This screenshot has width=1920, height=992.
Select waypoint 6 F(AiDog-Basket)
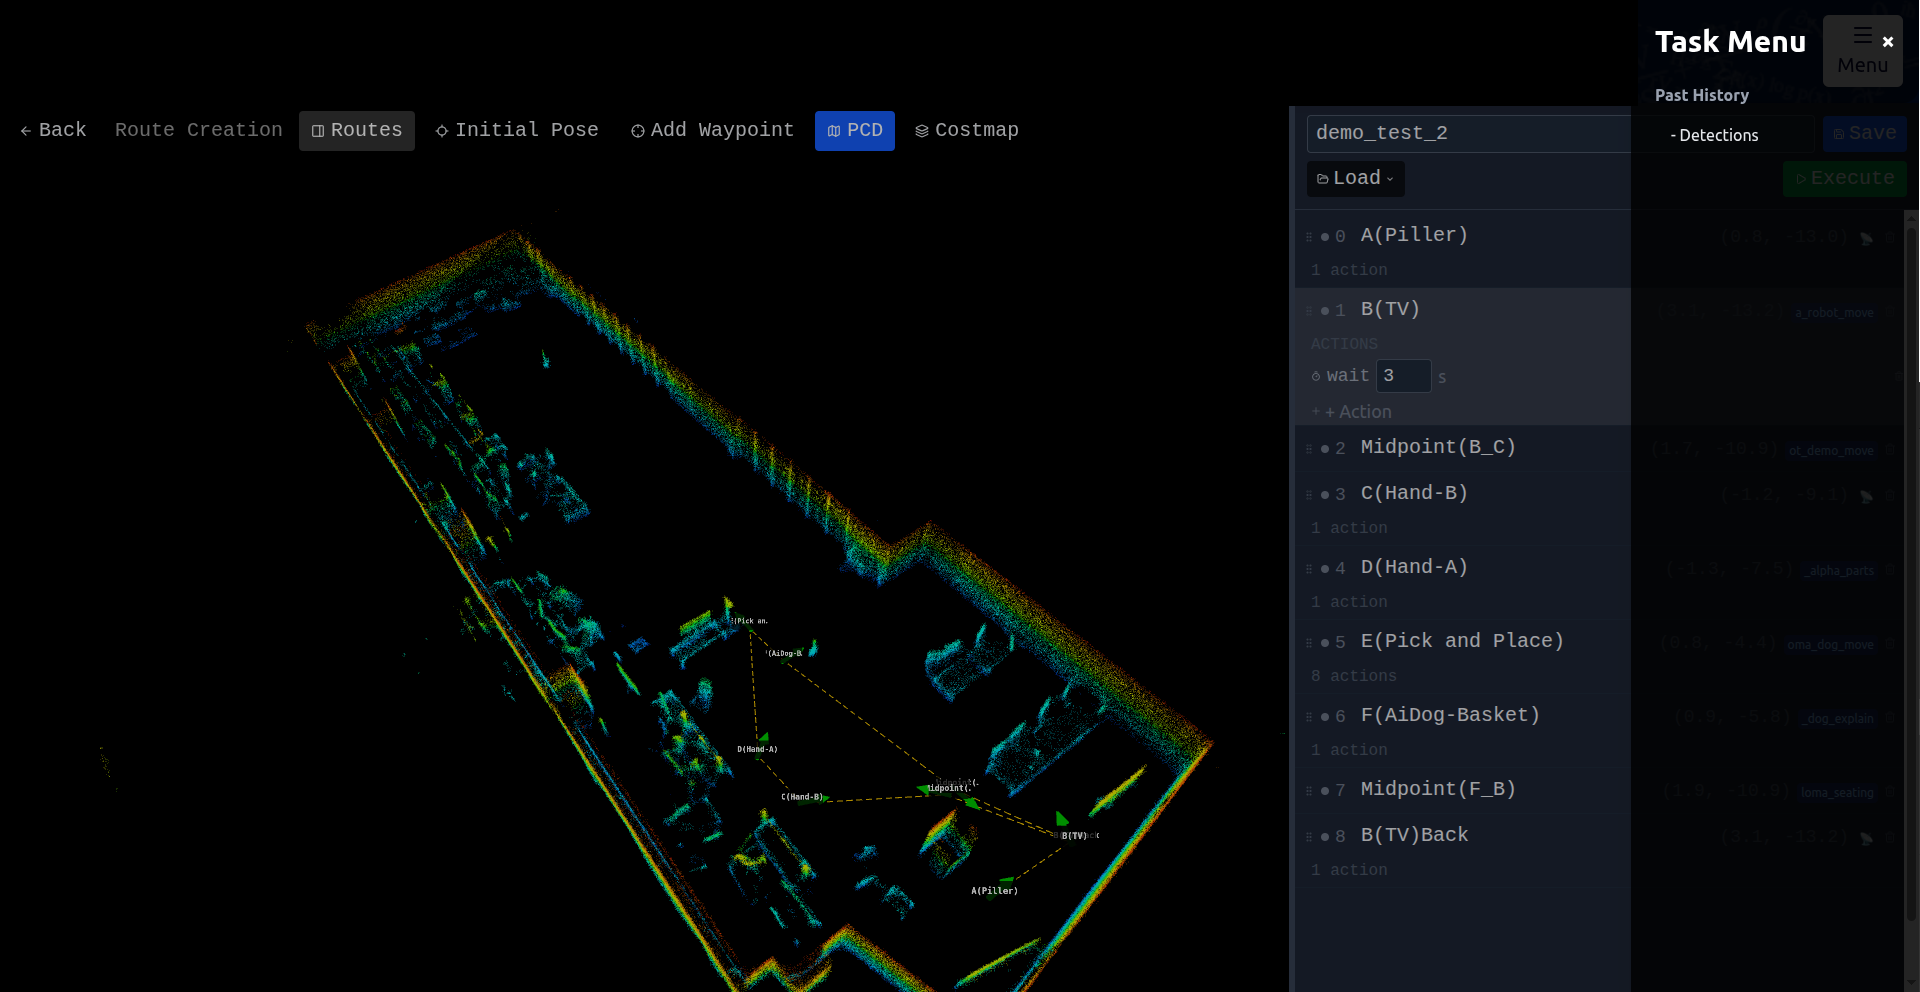(1450, 715)
